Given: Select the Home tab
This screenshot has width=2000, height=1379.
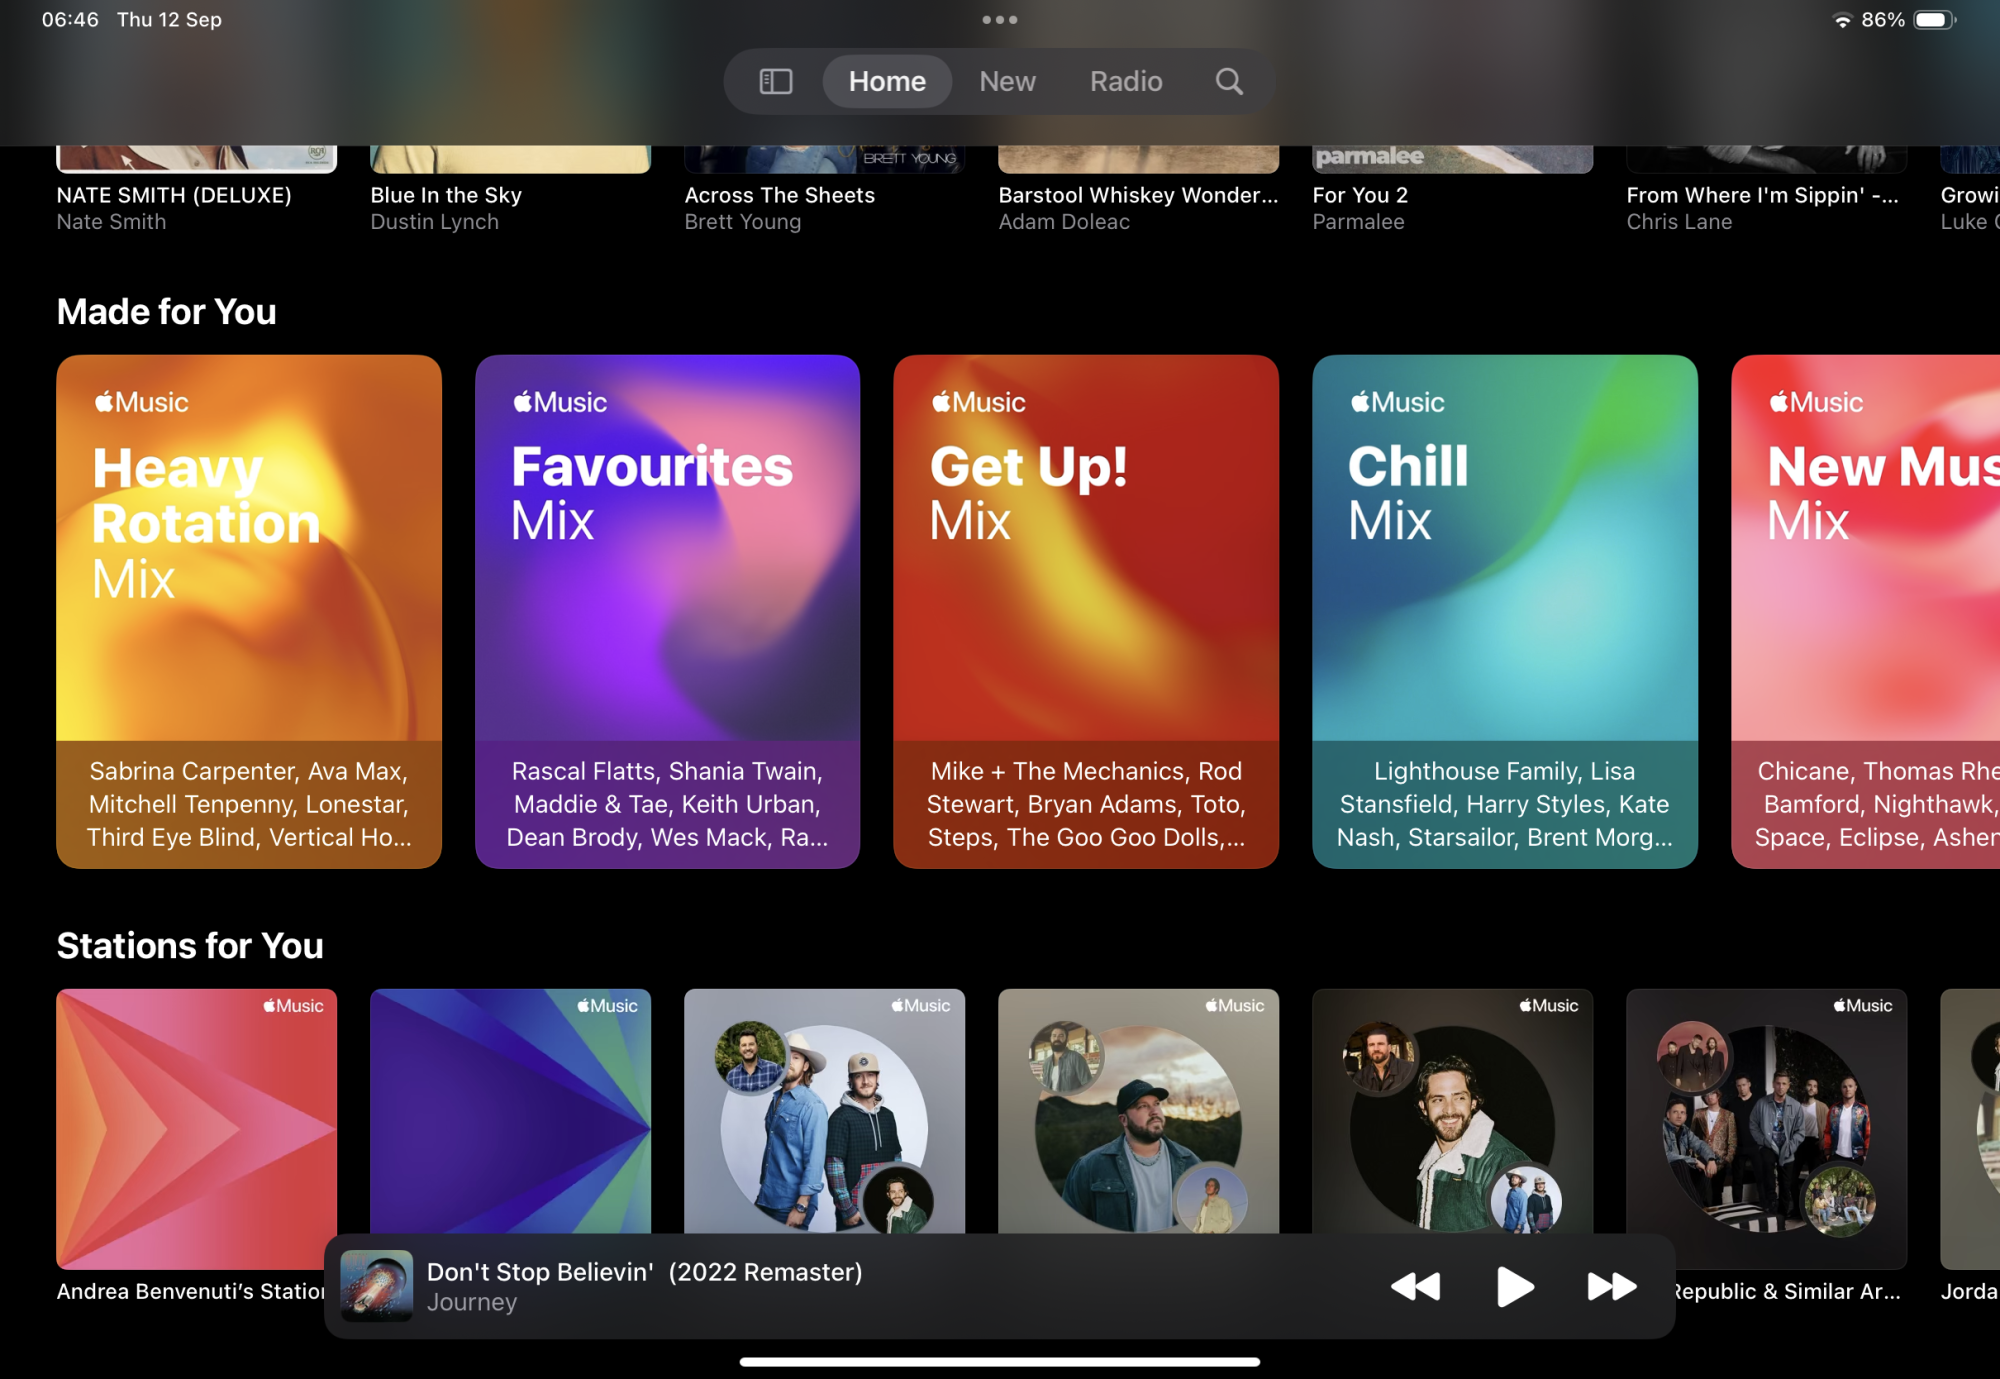Looking at the screenshot, I should point(887,81).
